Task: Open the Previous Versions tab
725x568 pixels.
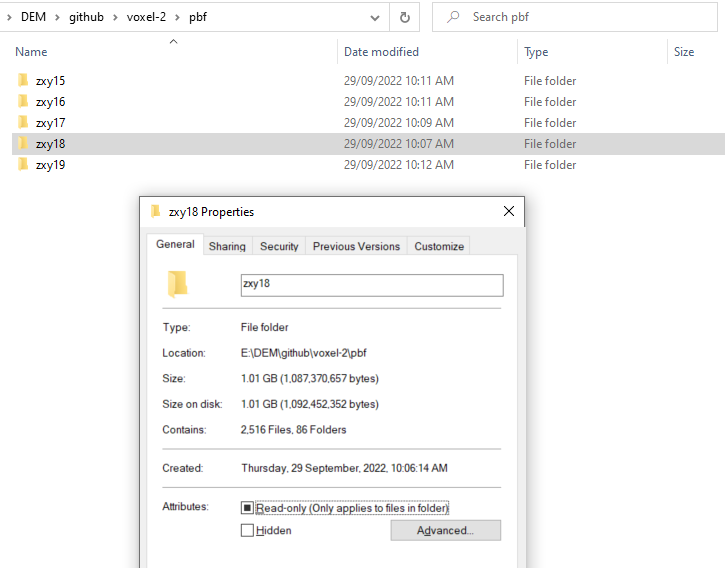Action: (356, 246)
